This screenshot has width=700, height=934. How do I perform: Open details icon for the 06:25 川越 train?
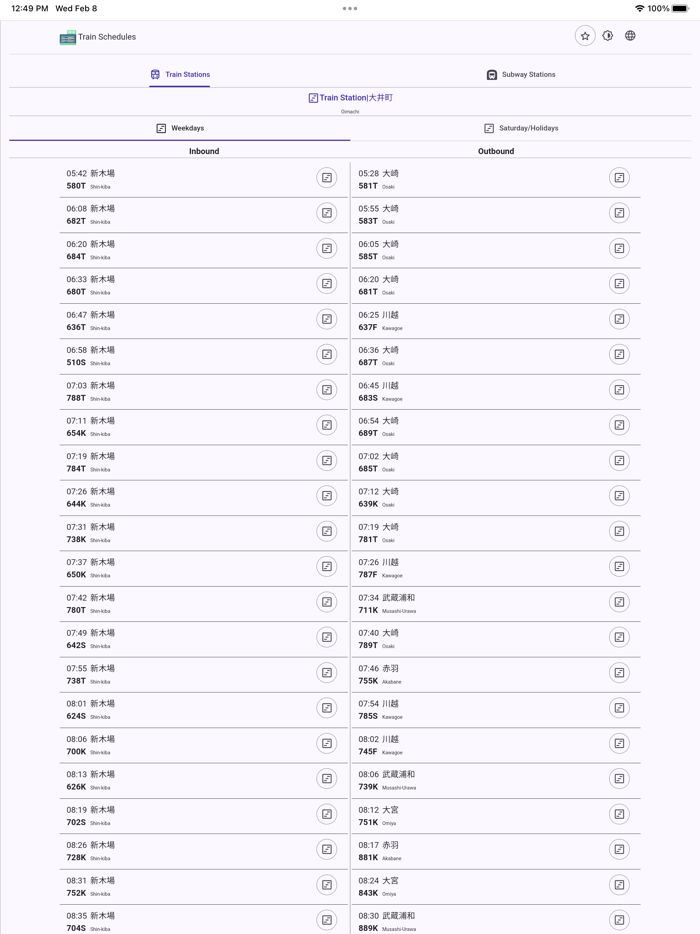tap(620, 319)
